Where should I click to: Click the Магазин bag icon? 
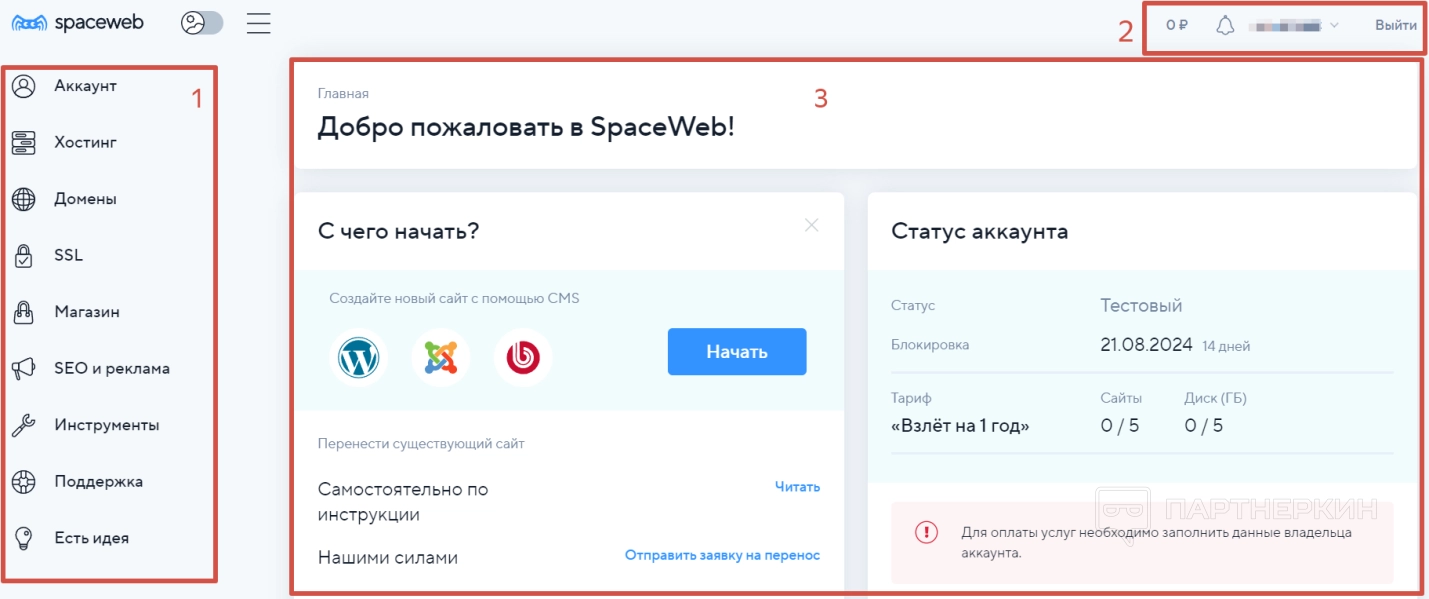(24, 312)
